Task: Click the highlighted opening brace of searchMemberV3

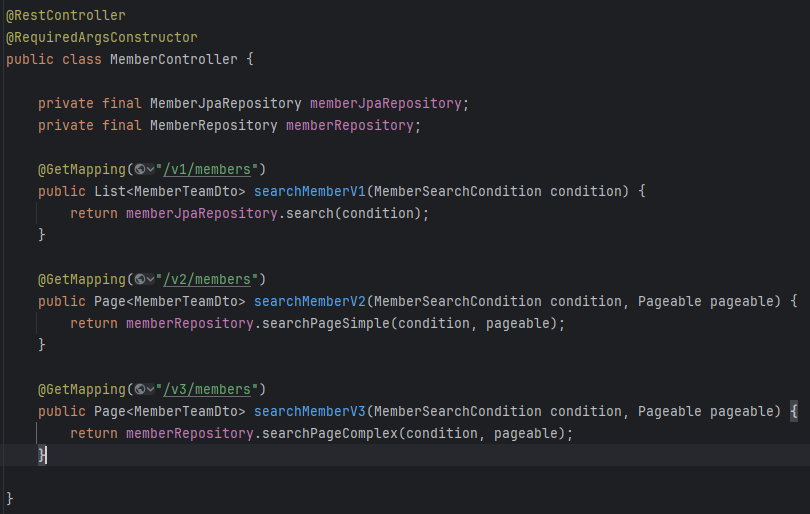Action: point(794,412)
